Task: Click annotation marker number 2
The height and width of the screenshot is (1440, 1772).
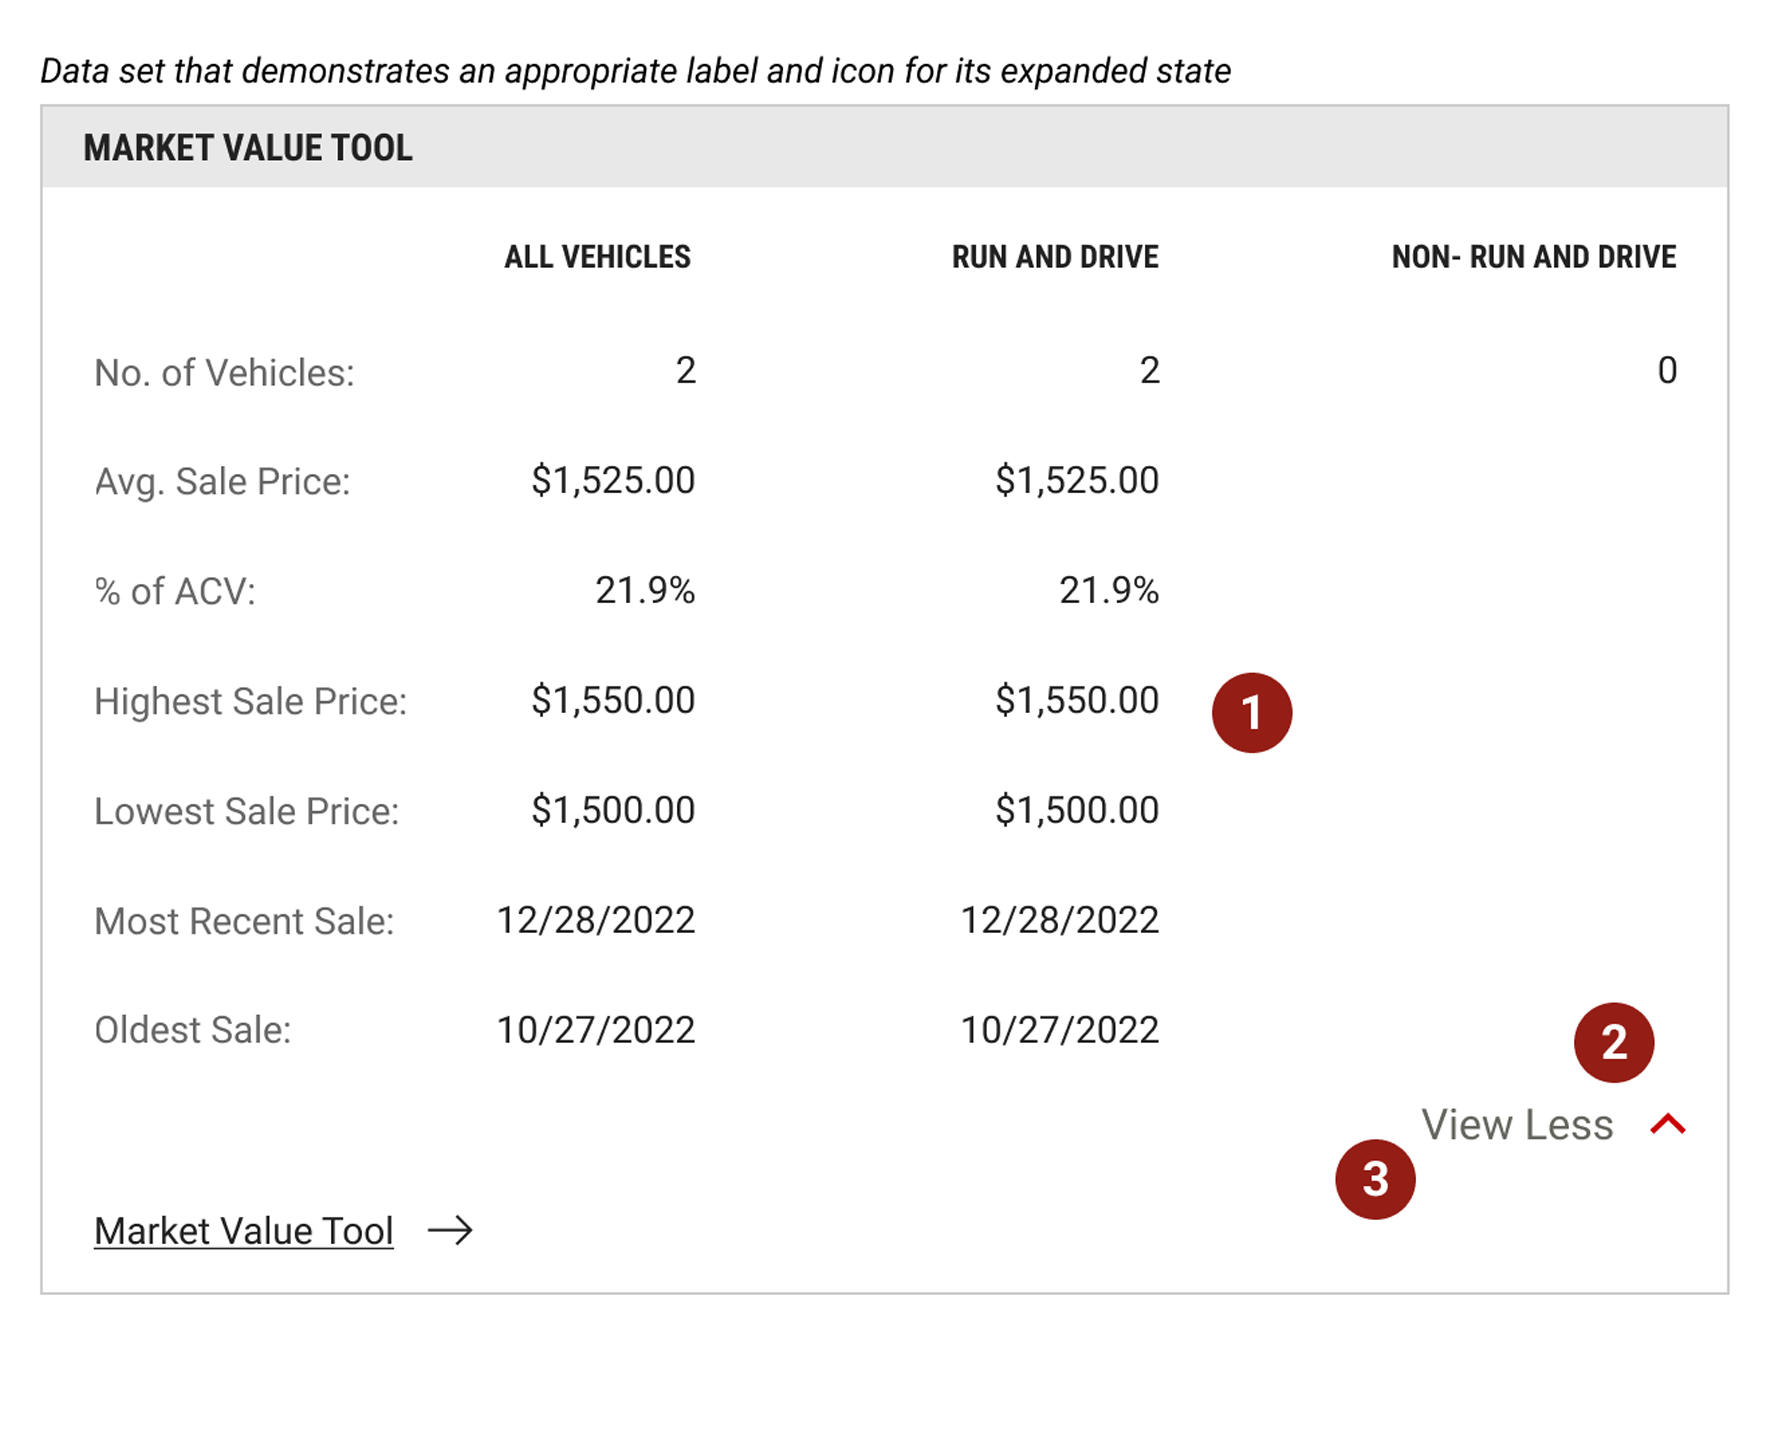Action: 1613,1042
